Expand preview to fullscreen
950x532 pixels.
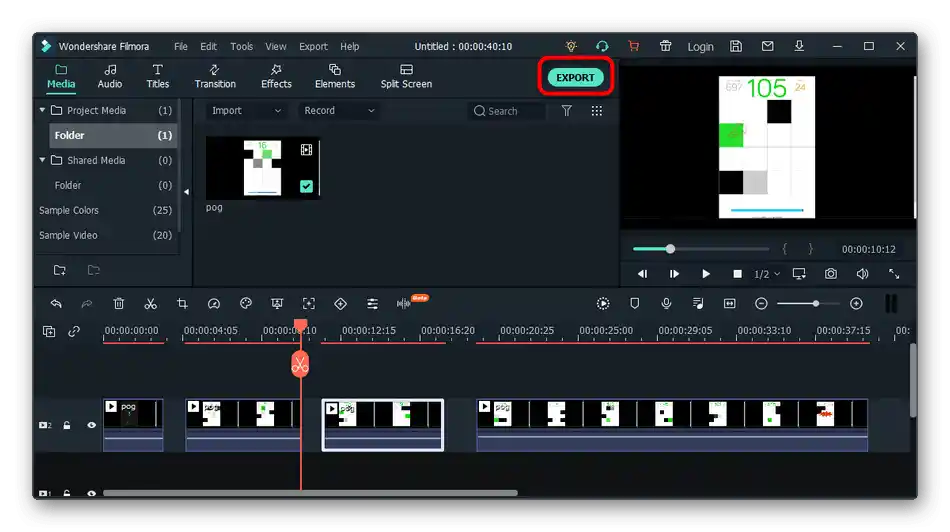point(894,274)
